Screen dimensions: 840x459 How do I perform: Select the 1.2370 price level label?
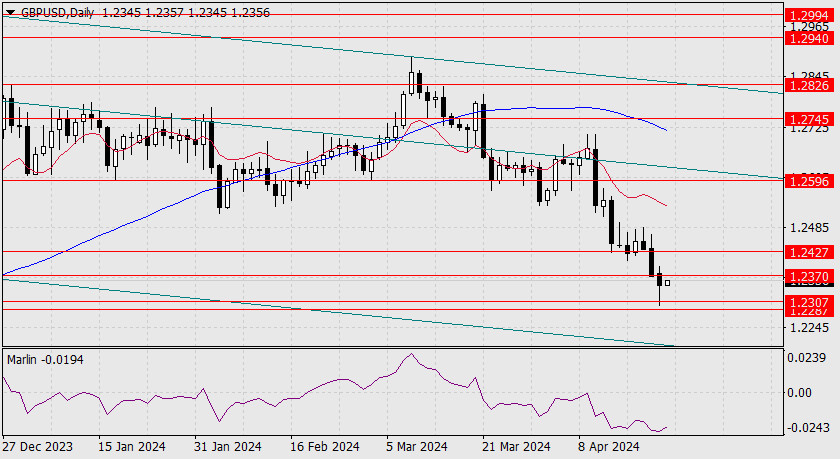[809, 276]
